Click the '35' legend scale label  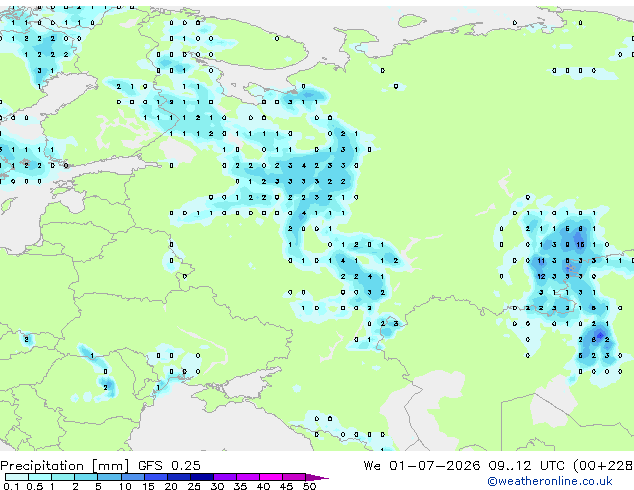(x=240, y=486)
